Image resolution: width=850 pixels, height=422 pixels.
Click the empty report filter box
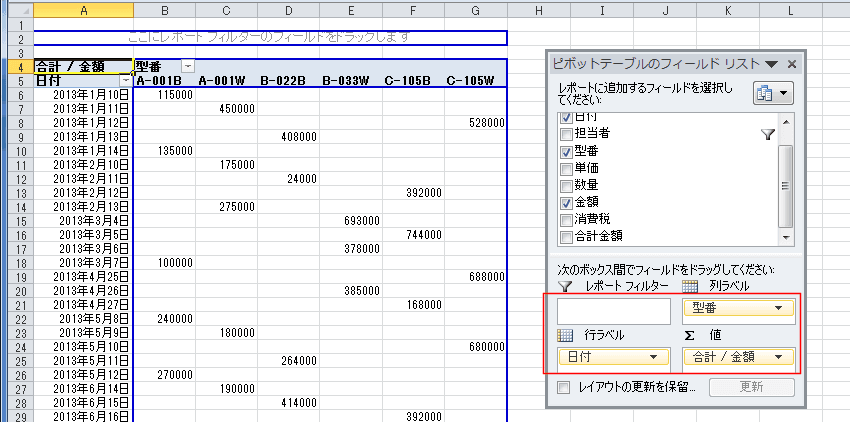tap(614, 311)
